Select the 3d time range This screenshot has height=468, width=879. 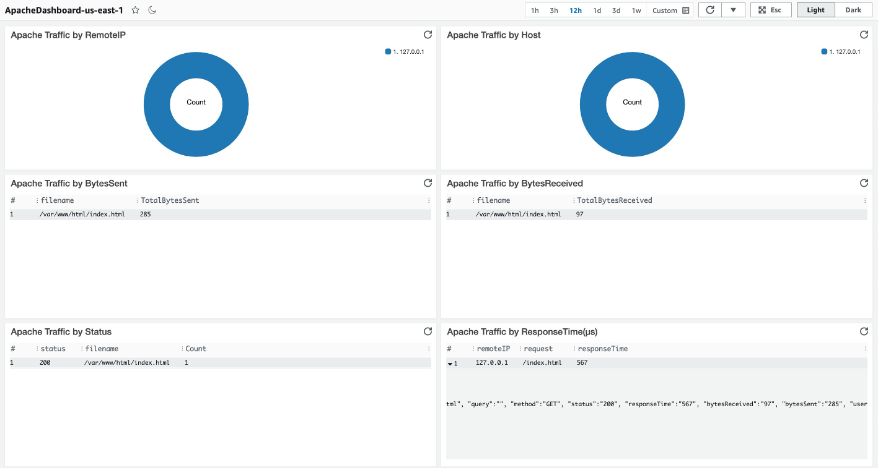616,11
